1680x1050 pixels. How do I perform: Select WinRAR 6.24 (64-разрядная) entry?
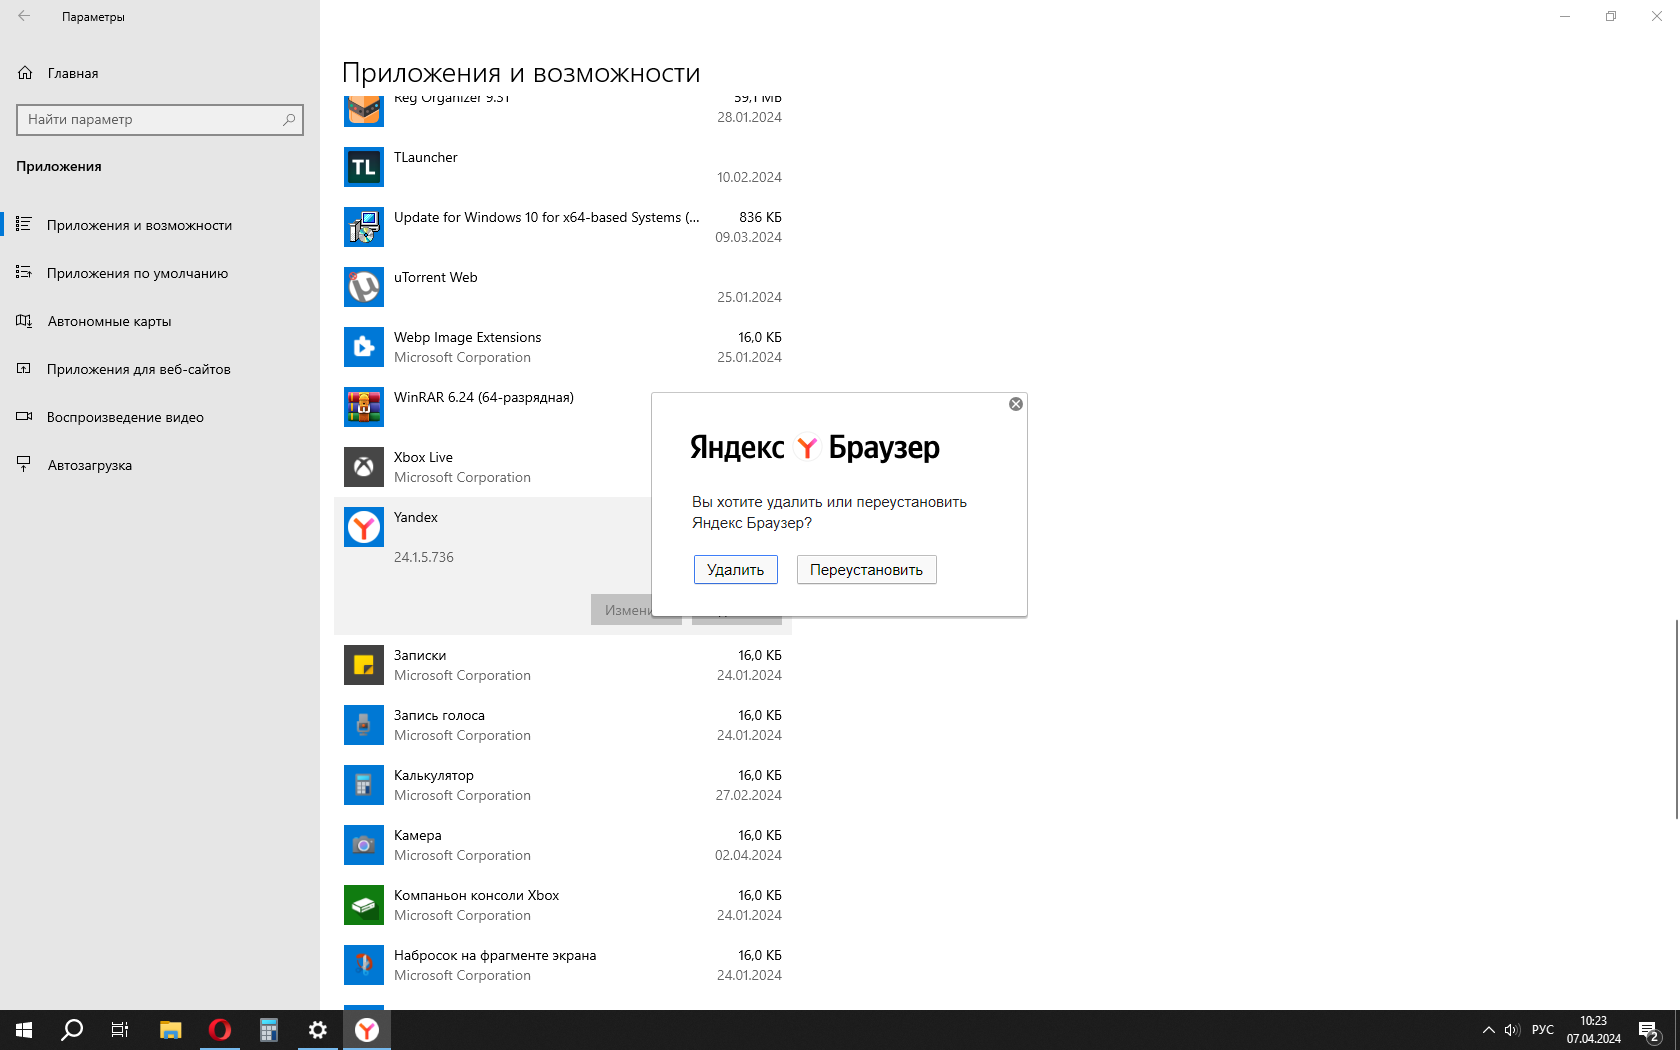click(x=484, y=397)
